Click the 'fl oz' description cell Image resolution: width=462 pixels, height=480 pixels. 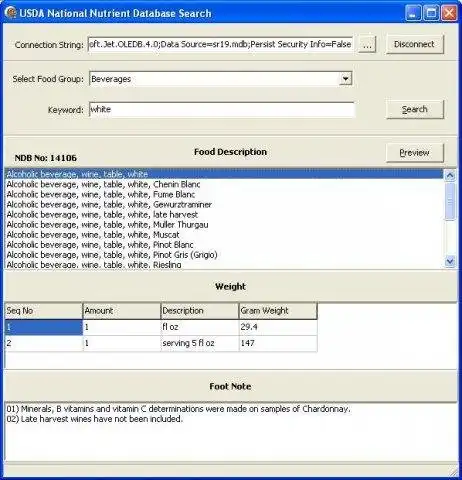point(200,327)
